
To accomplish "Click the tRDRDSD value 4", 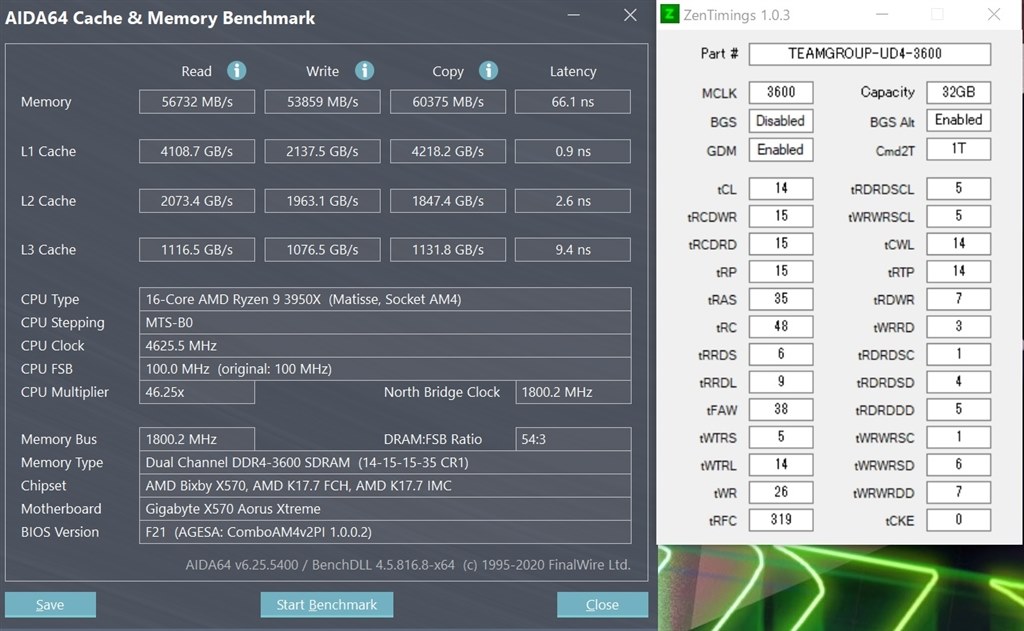I will [x=958, y=381].
